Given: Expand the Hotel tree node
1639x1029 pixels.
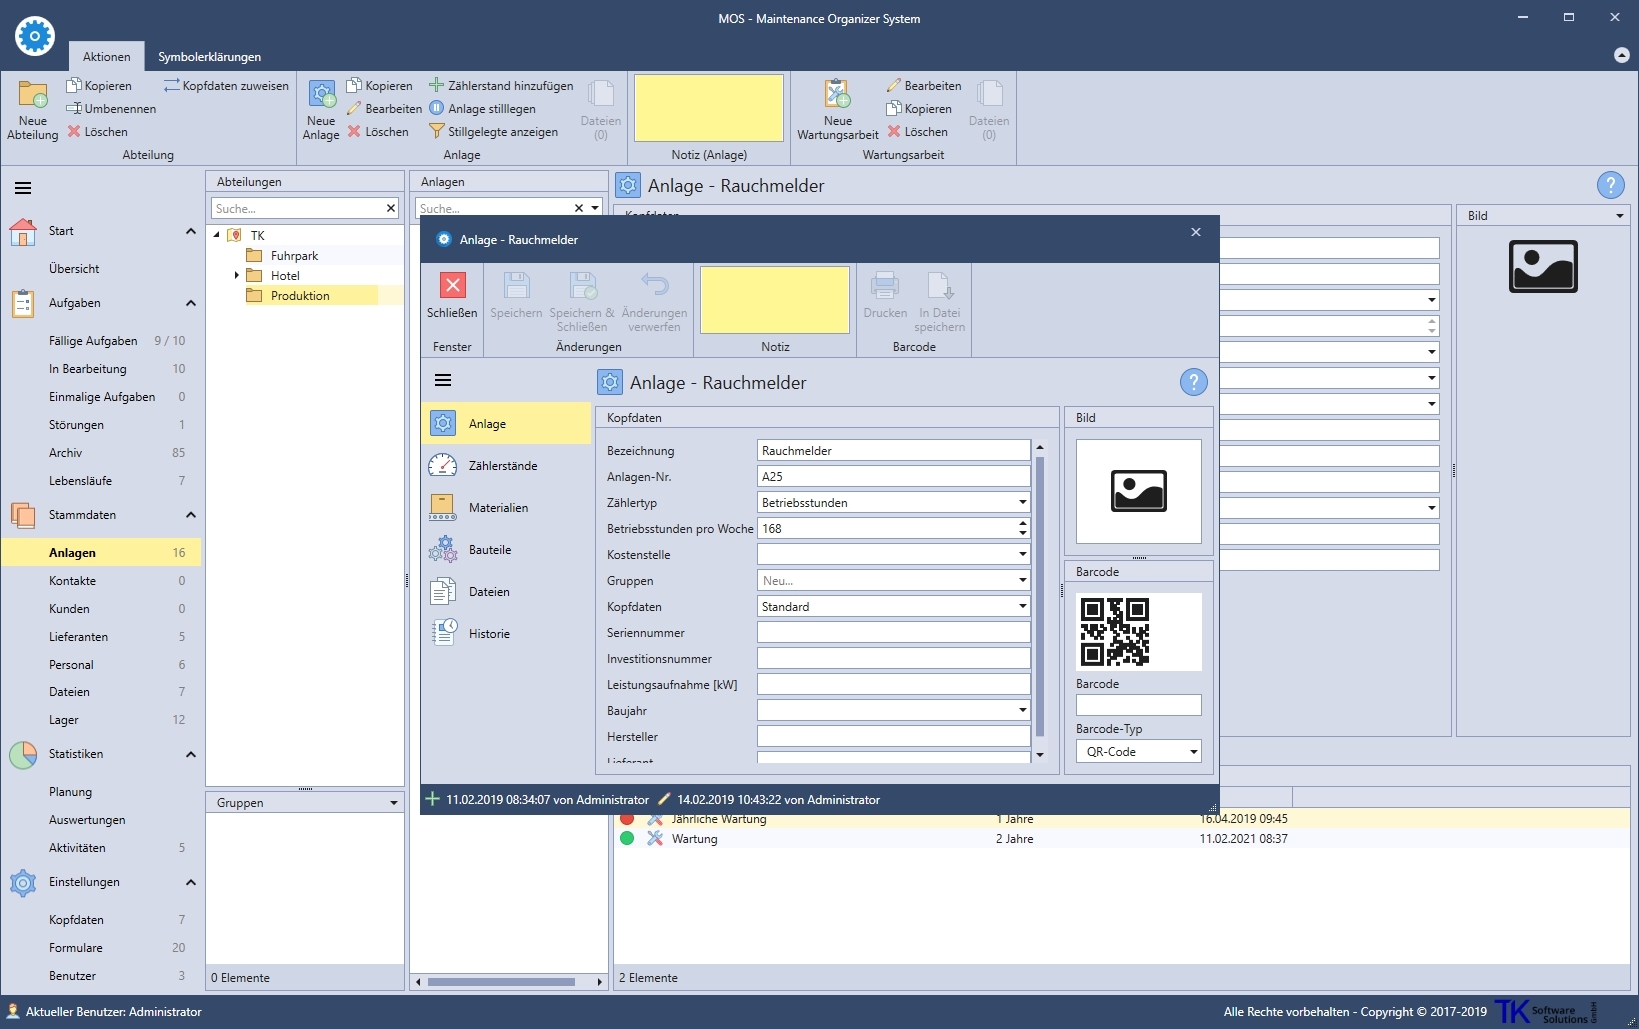Looking at the screenshot, I should pos(237,275).
